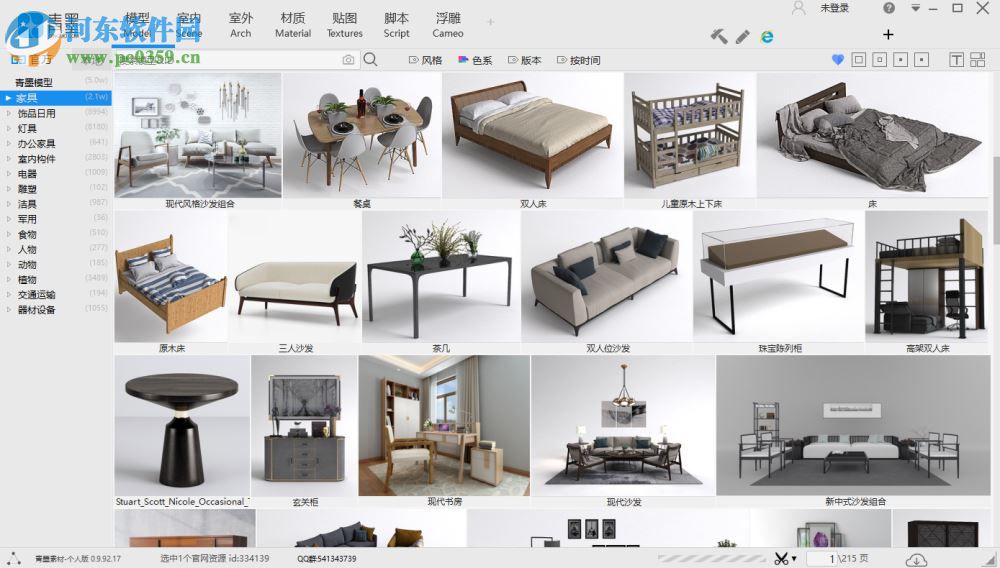Select the 玄关柜 cabinet thumbnail

coord(304,426)
